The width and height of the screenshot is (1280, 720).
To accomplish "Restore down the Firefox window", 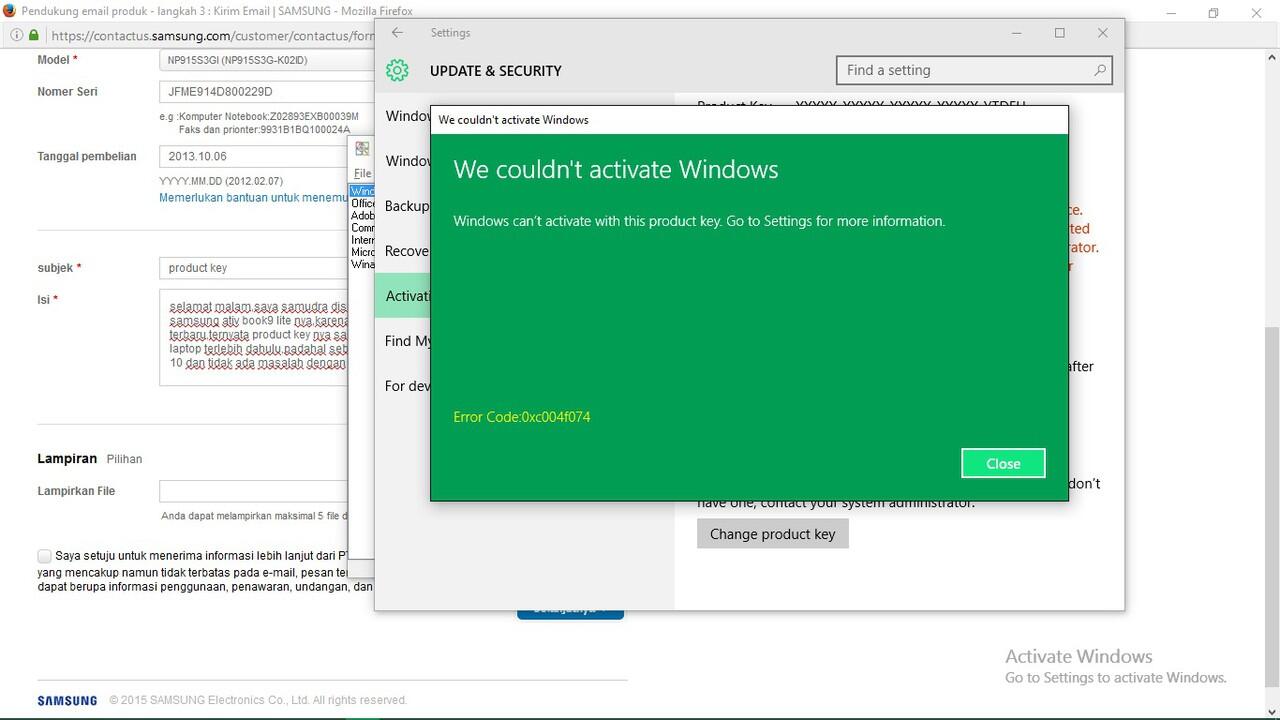I will [x=1213, y=12].
